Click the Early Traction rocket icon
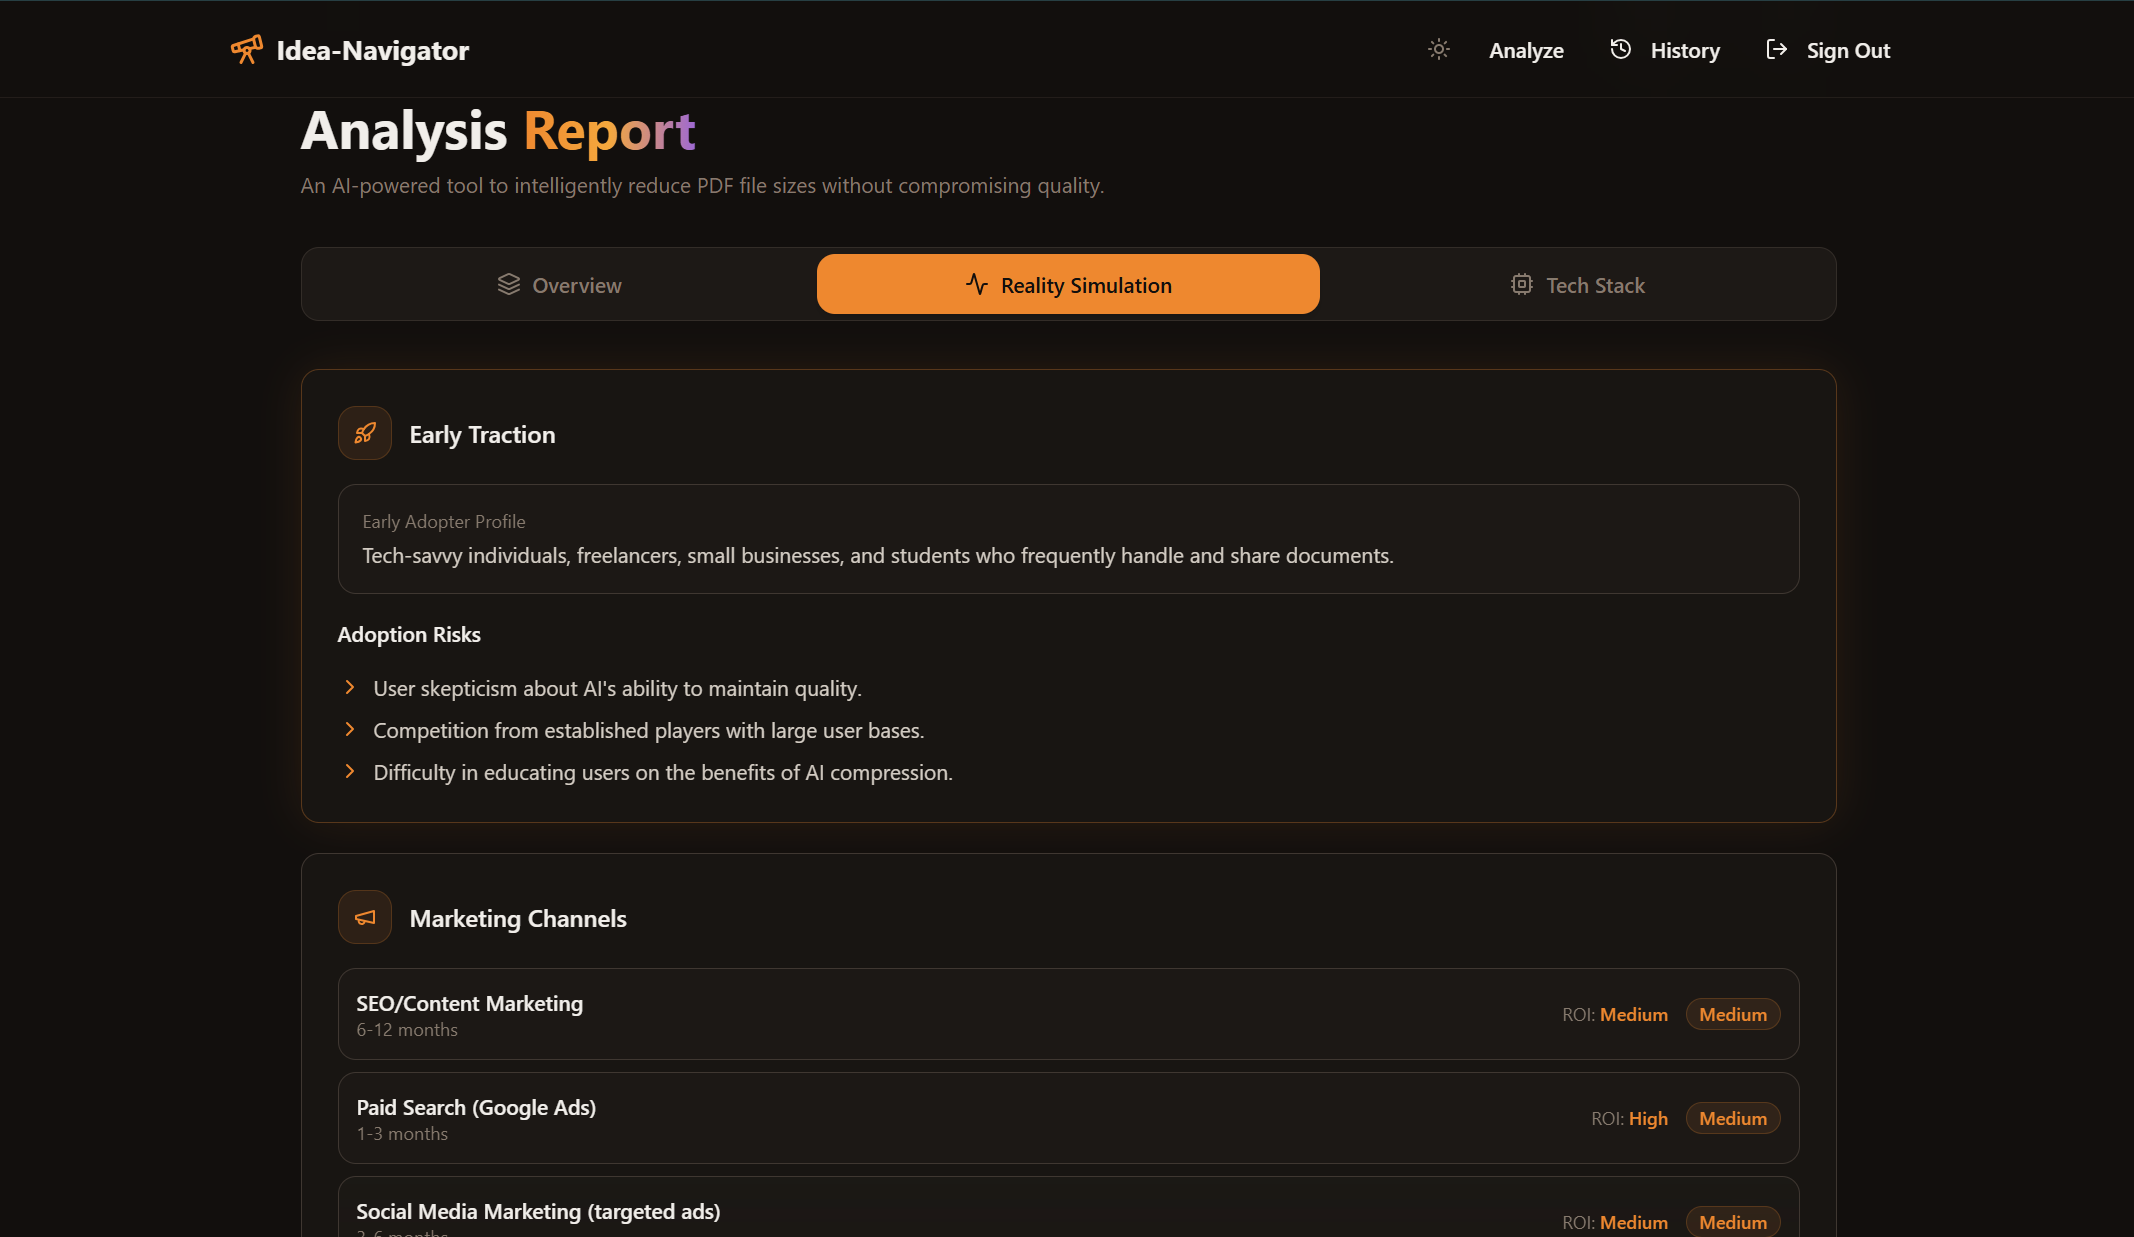Screen dimensions: 2134x1237 pyautogui.click(x=365, y=433)
